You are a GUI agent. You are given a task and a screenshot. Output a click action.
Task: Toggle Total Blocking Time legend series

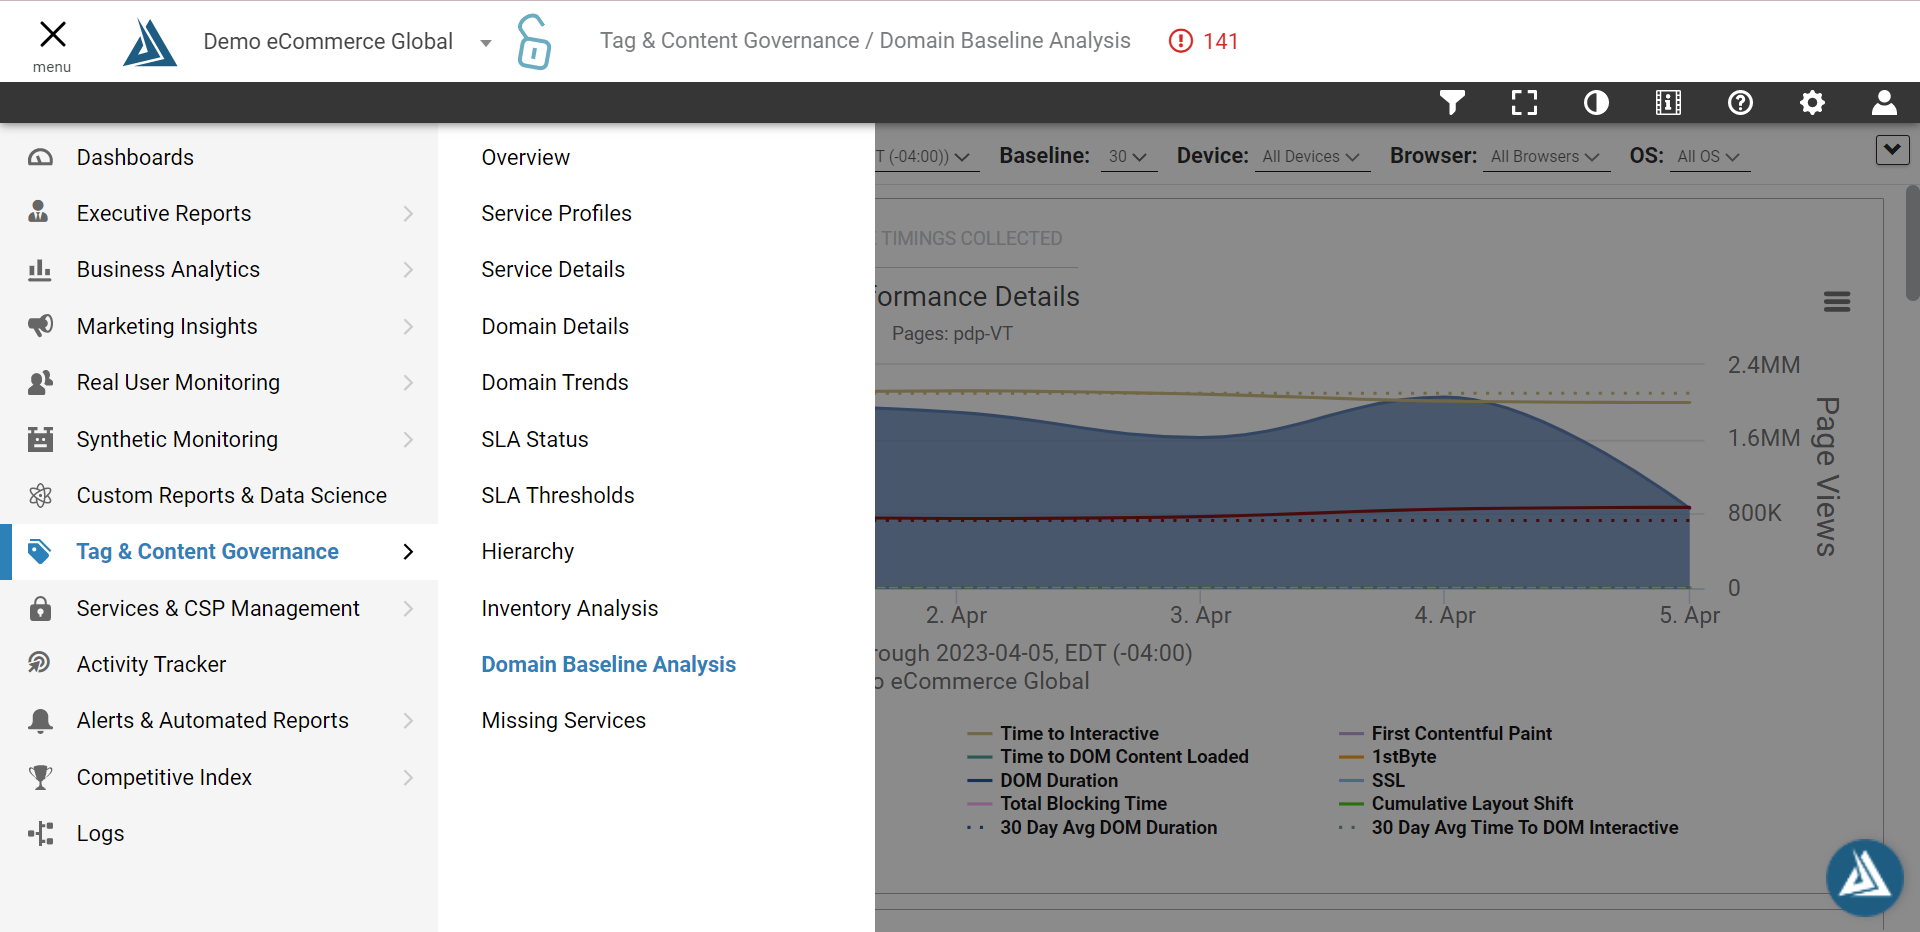1068,803
